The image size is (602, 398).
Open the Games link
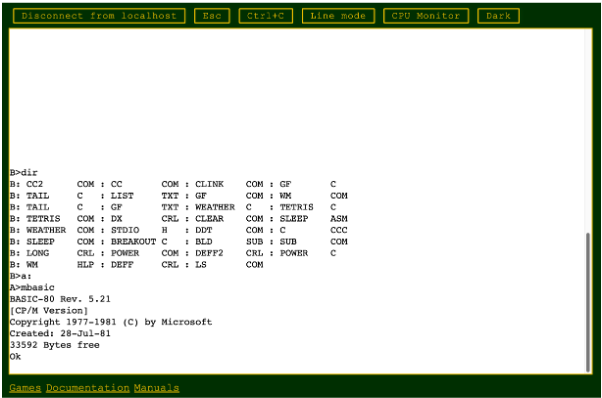[x=25, y=388]
